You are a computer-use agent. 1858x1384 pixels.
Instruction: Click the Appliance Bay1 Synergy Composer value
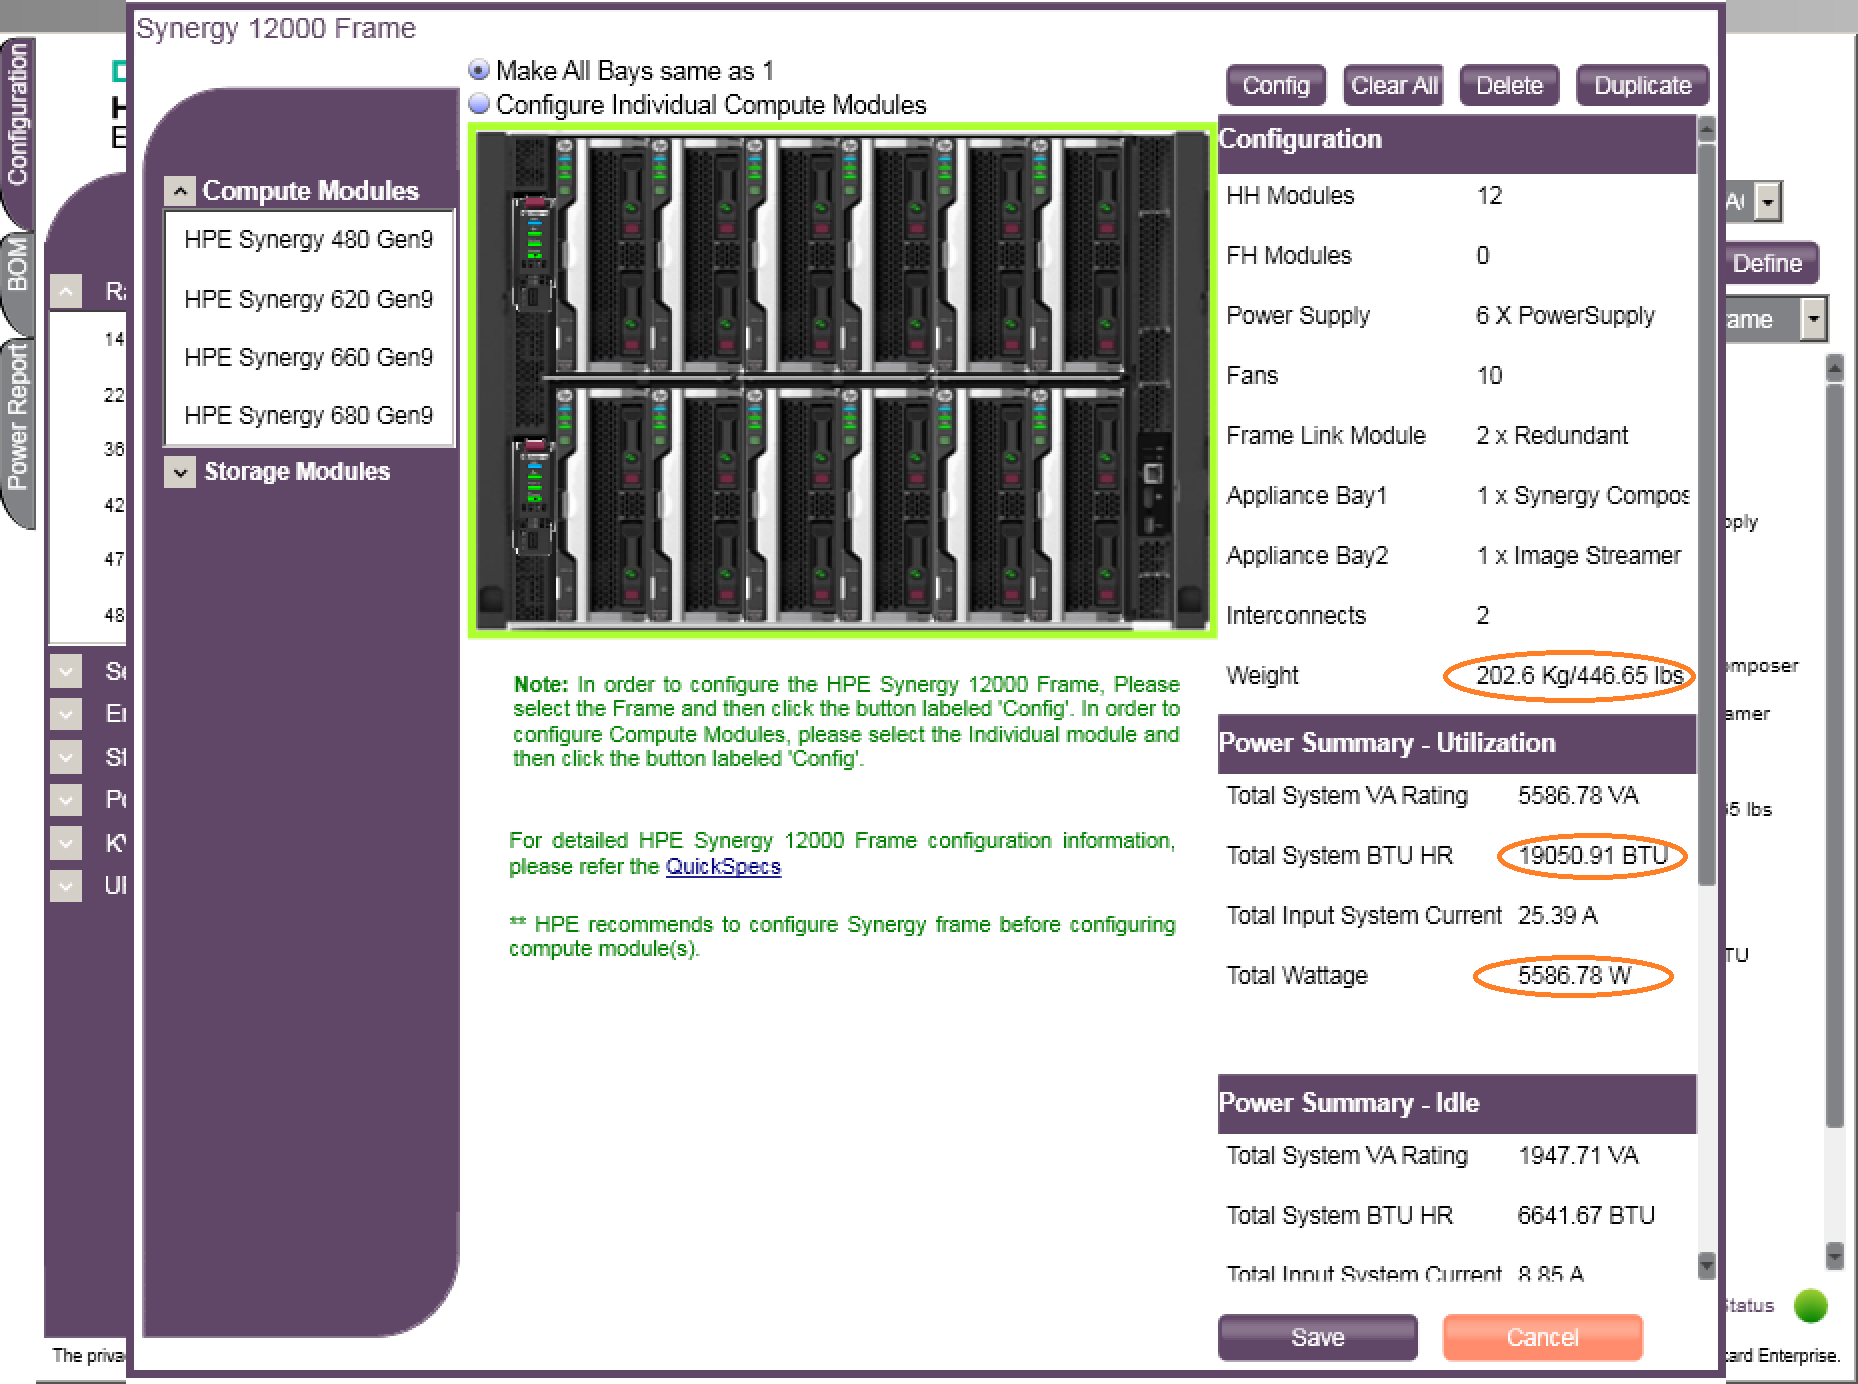(1583, 495)
